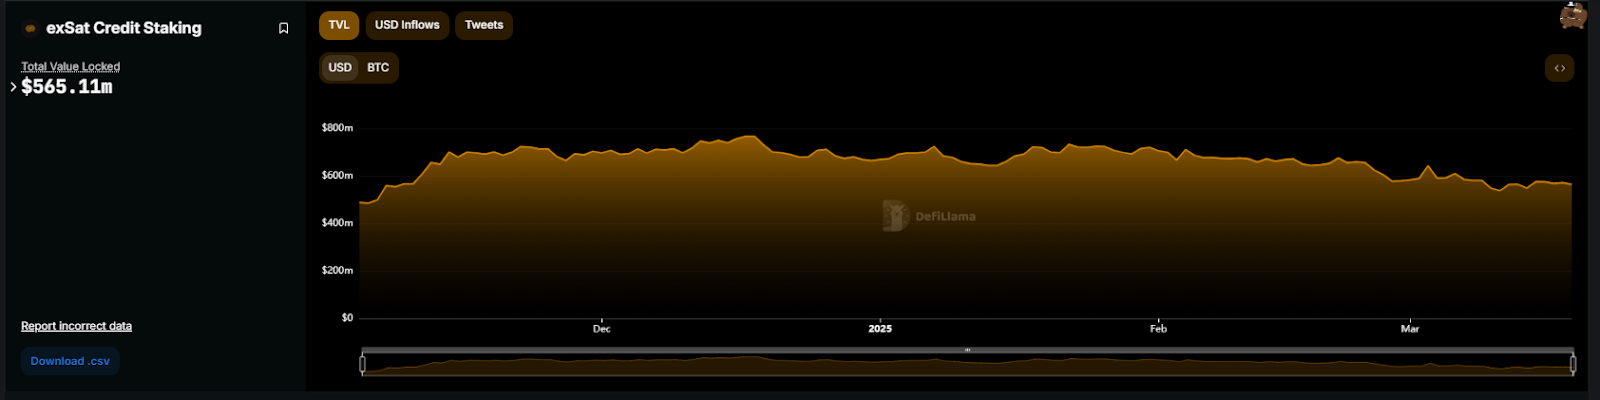The image size is (1600, 400).
Task: Click the $565.11m TVL value
Action: [x=67, y=87]
